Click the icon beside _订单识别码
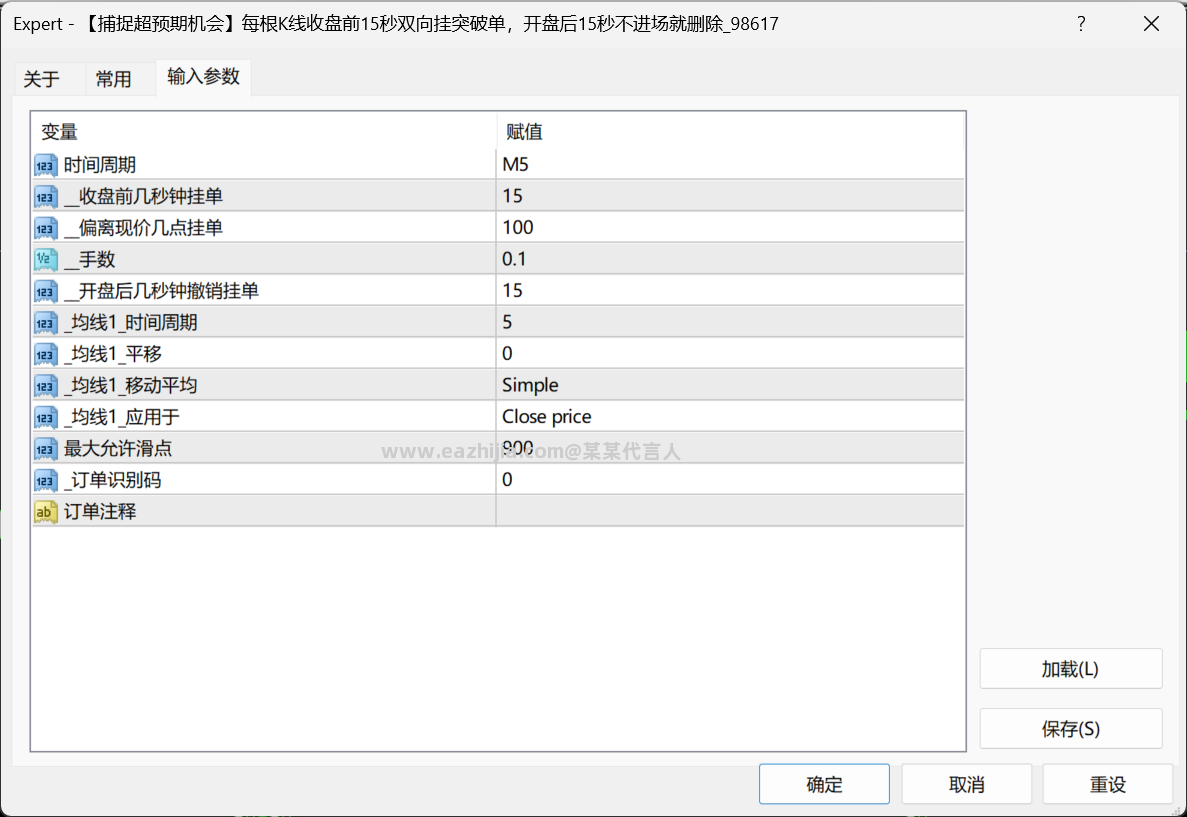Viewport: 1187px width, 817px height. coord(45,481)
